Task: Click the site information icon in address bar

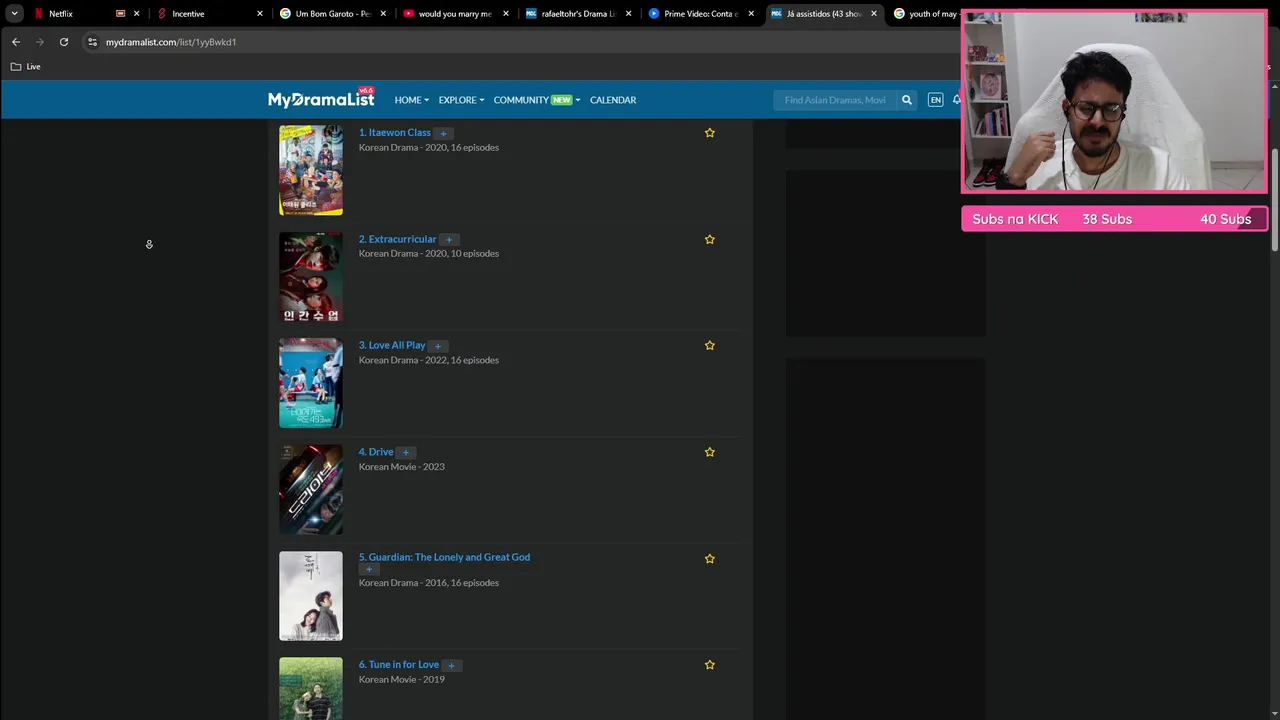Action: pos(92,42)
